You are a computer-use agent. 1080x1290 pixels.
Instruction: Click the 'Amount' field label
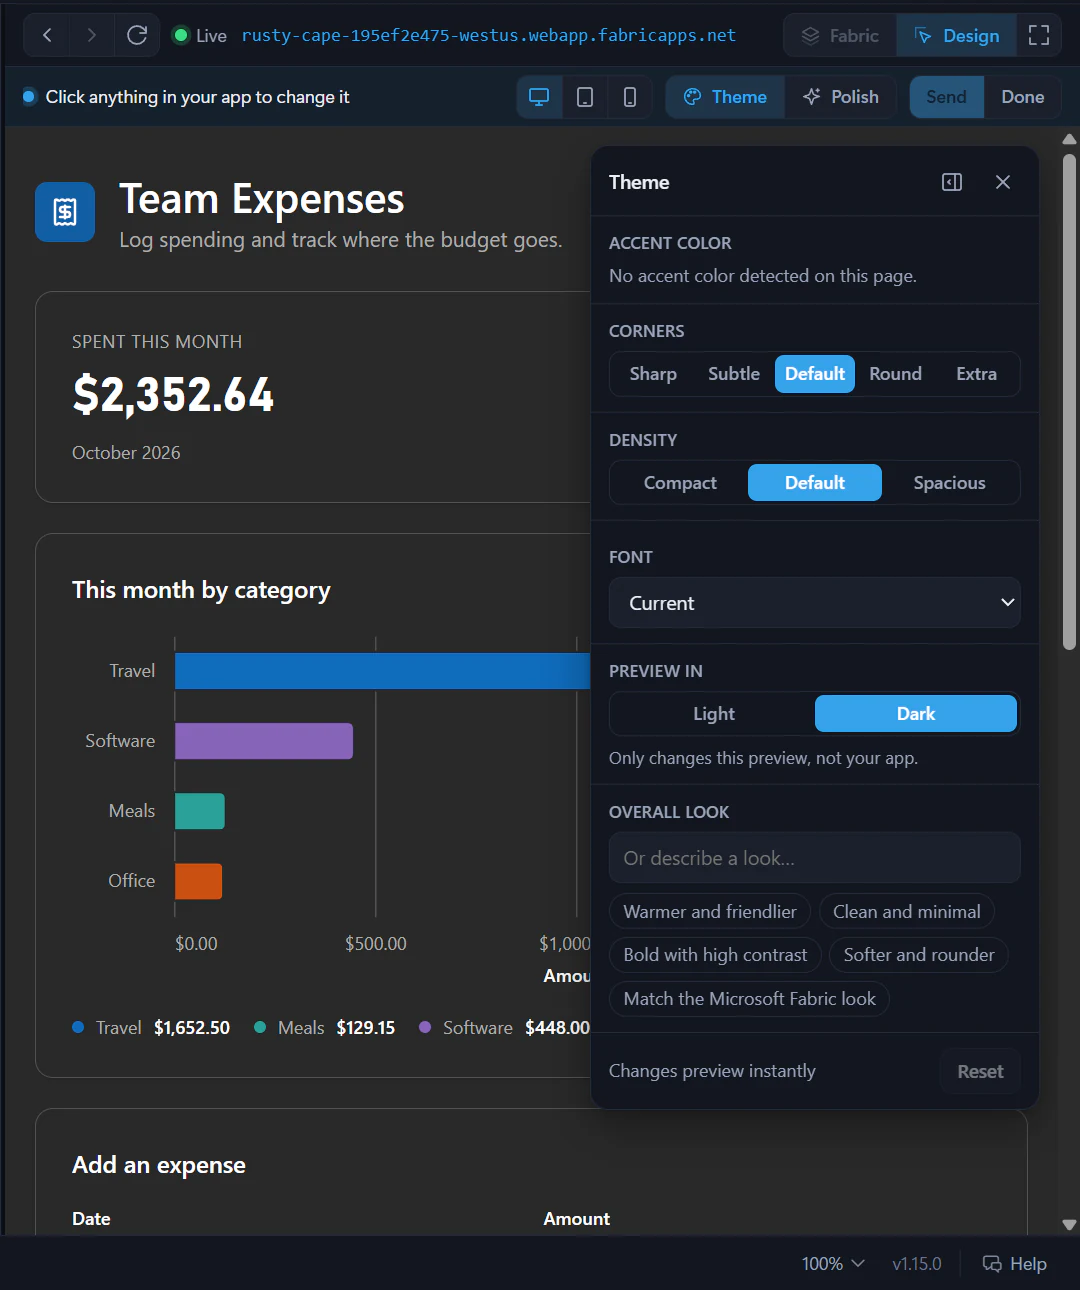(x=577, y=1219)
